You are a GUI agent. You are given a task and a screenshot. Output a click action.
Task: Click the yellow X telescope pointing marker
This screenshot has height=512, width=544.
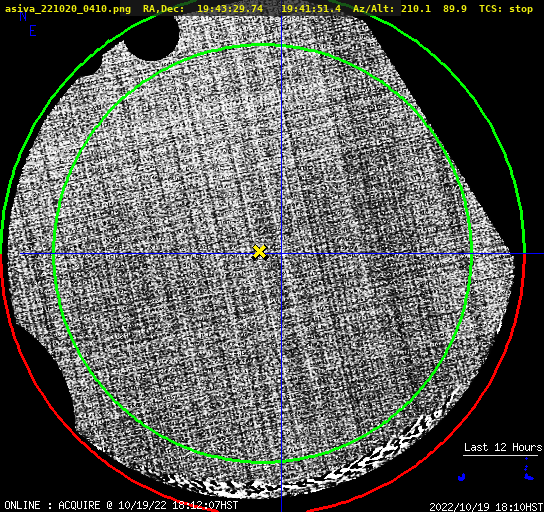[260, 252]
